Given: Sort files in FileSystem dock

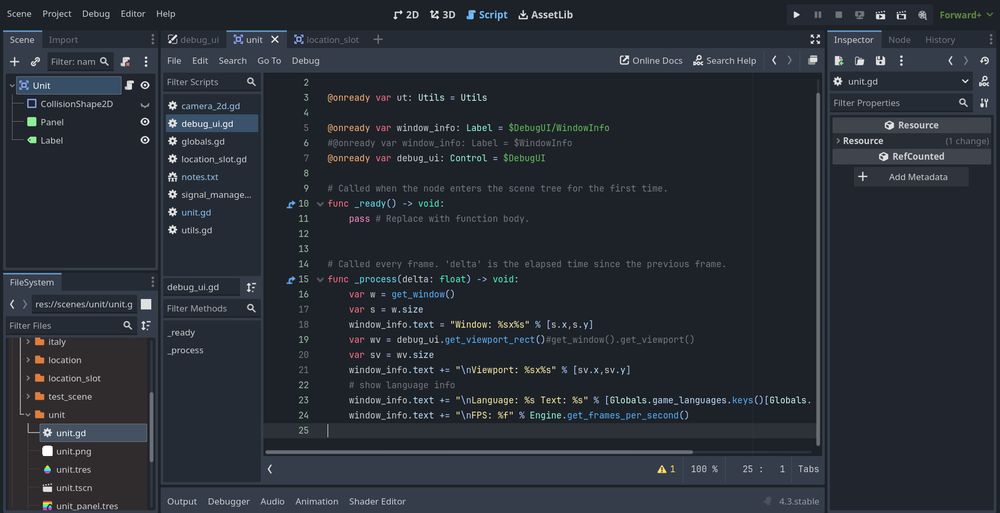Looking at the screenshot, I should (146, 325).
